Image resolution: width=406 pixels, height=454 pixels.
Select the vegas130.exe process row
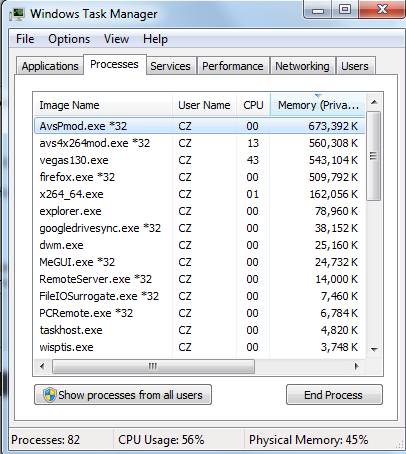point(199,160)
